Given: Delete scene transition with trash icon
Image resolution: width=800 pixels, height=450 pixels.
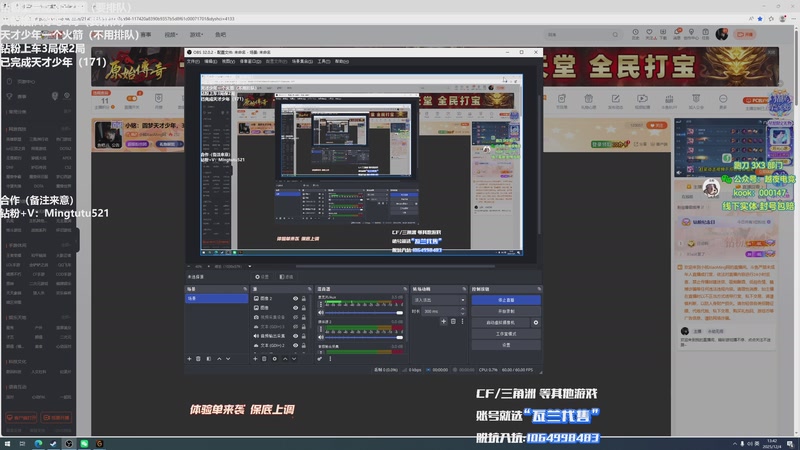Looking at the screenshot, I should point(453,321).
